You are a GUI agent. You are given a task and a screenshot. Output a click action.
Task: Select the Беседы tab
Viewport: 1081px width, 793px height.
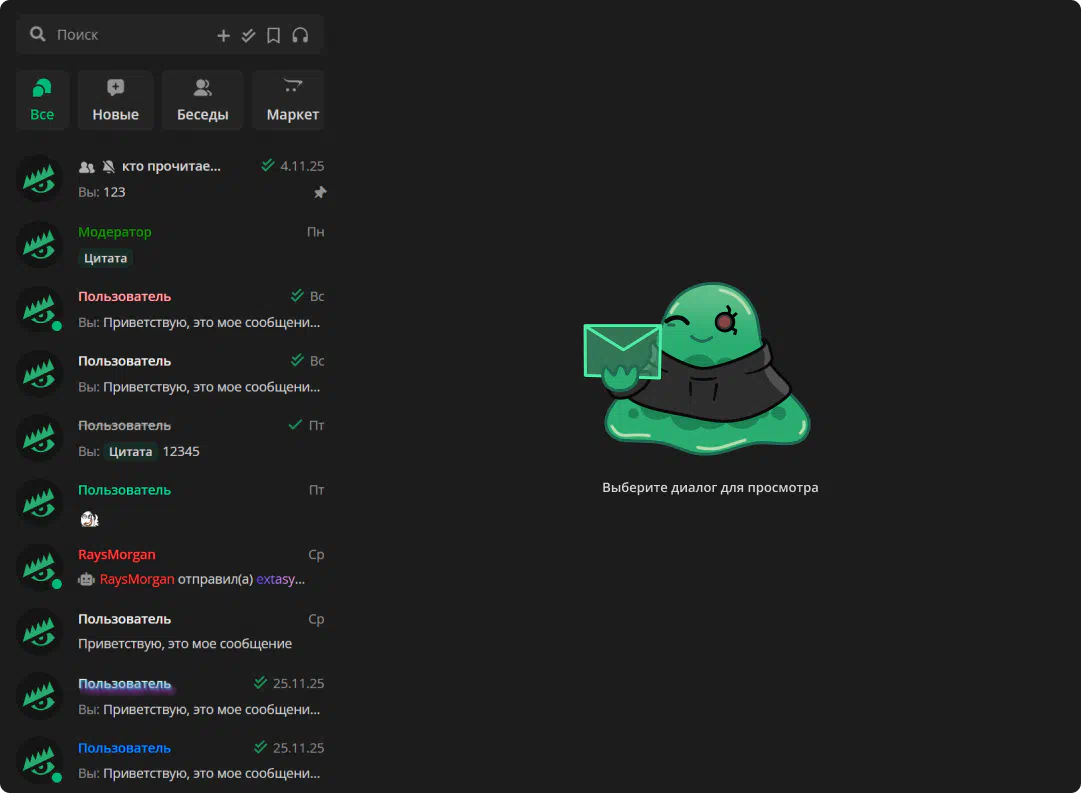click(203, 100)
